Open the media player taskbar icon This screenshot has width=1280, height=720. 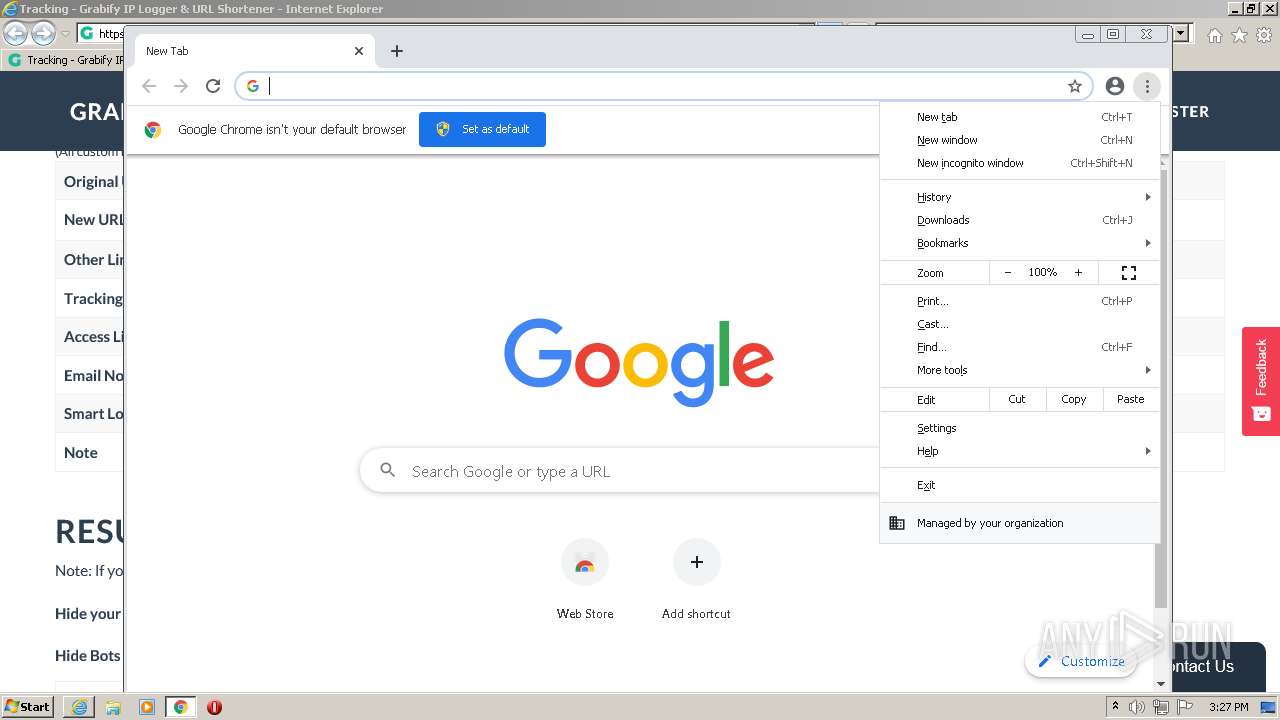pos(147,707)
